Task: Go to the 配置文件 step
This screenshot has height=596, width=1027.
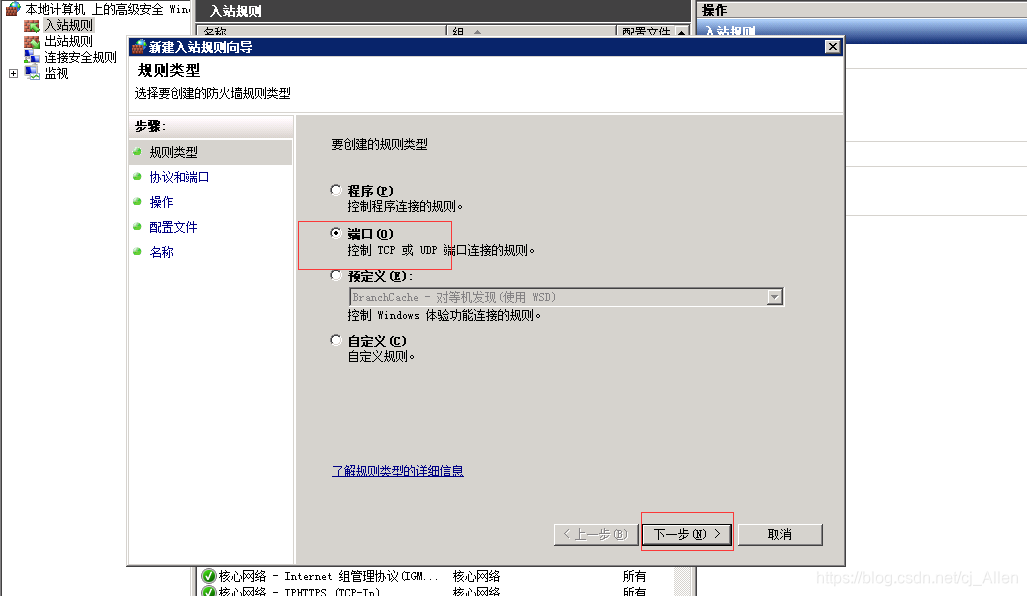Action: click(x=173, y=227)
